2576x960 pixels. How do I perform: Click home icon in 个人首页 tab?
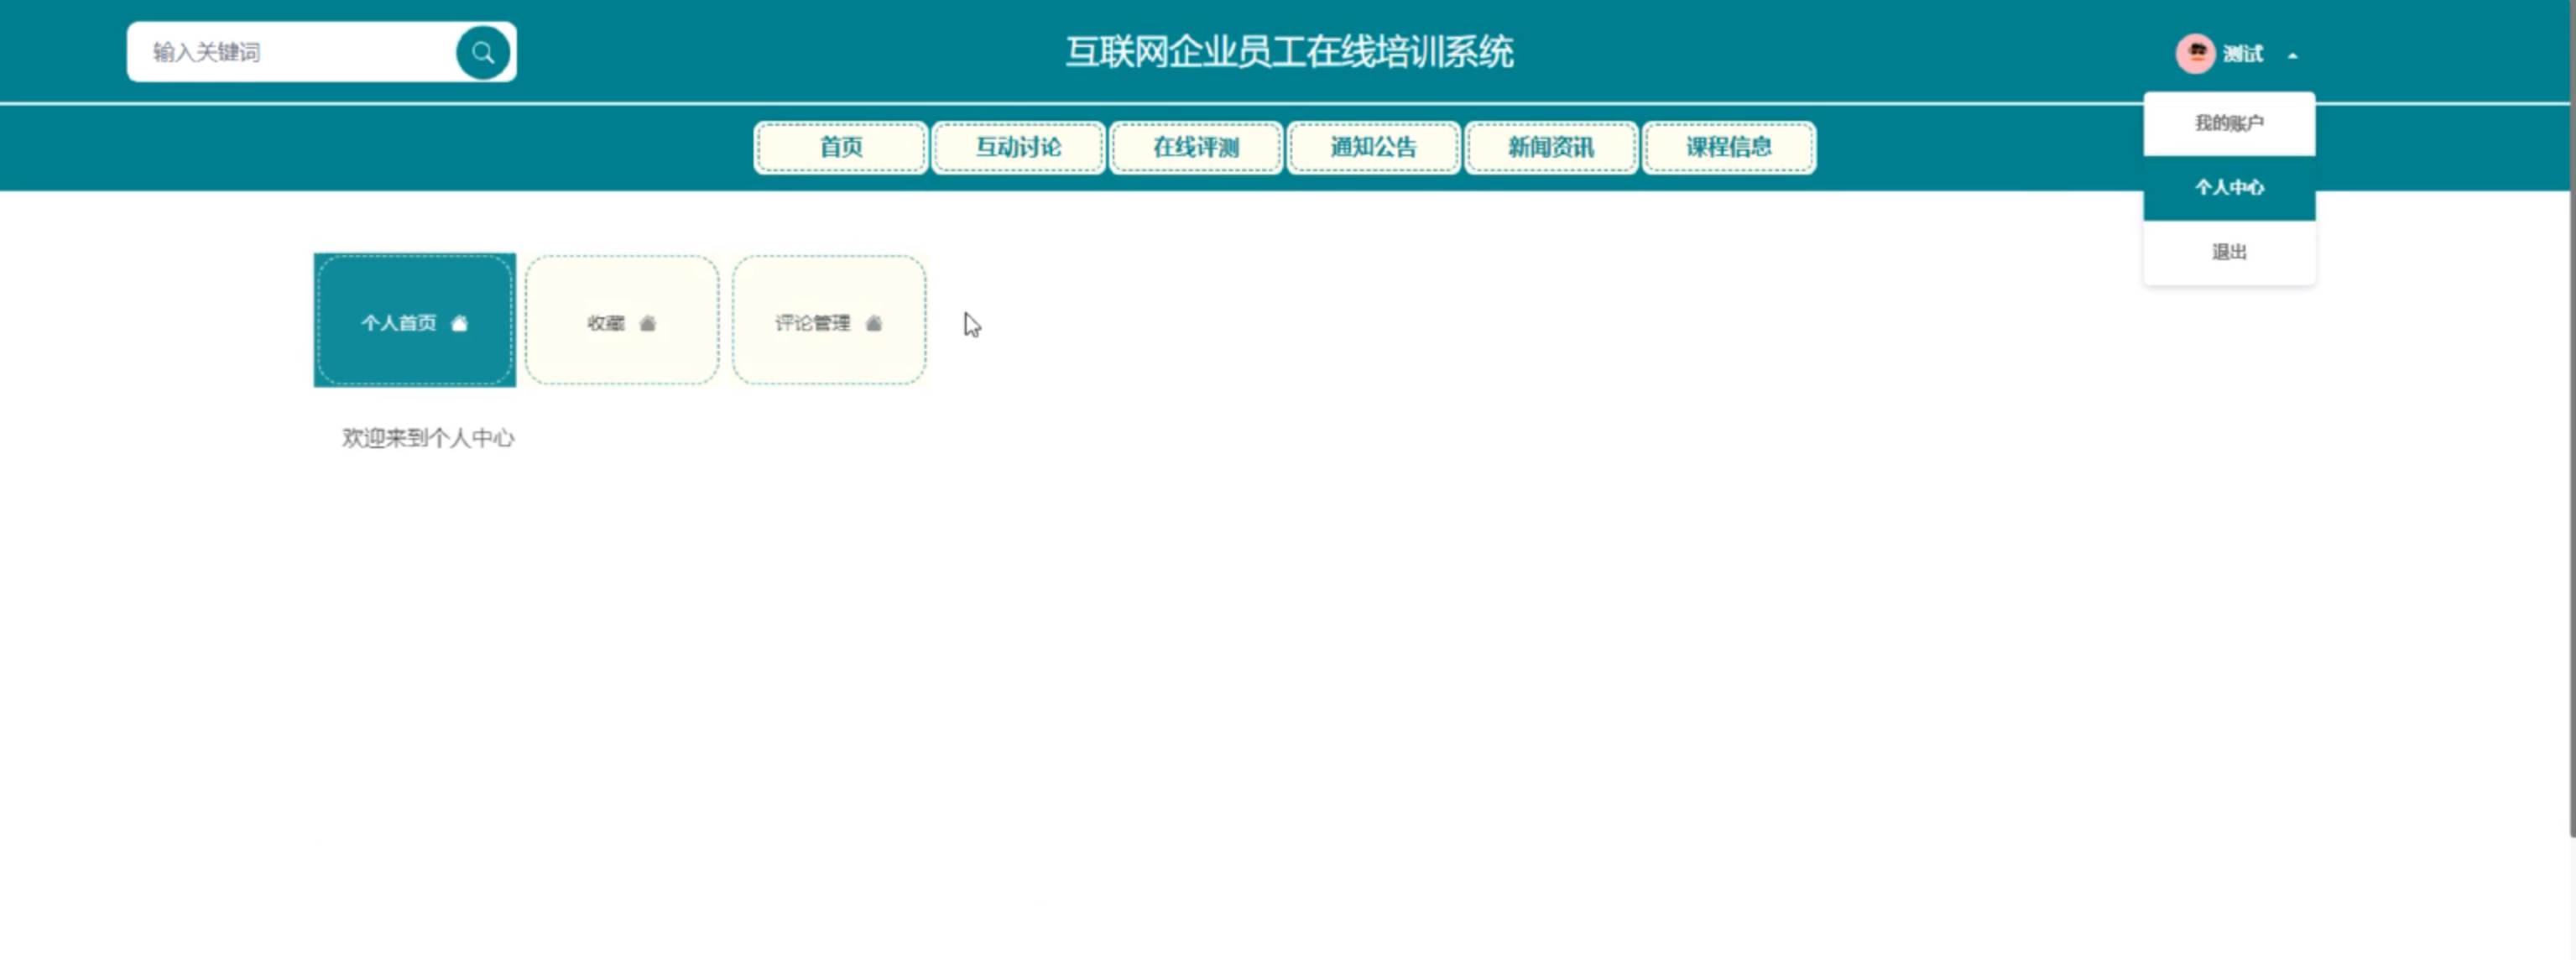pyautogui.click(x=459, y=323)
